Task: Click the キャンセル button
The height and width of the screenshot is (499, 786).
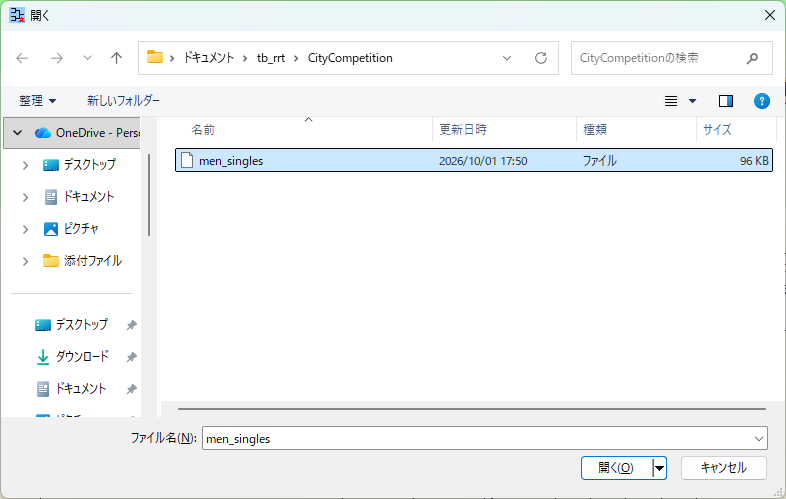Action: 723,468
